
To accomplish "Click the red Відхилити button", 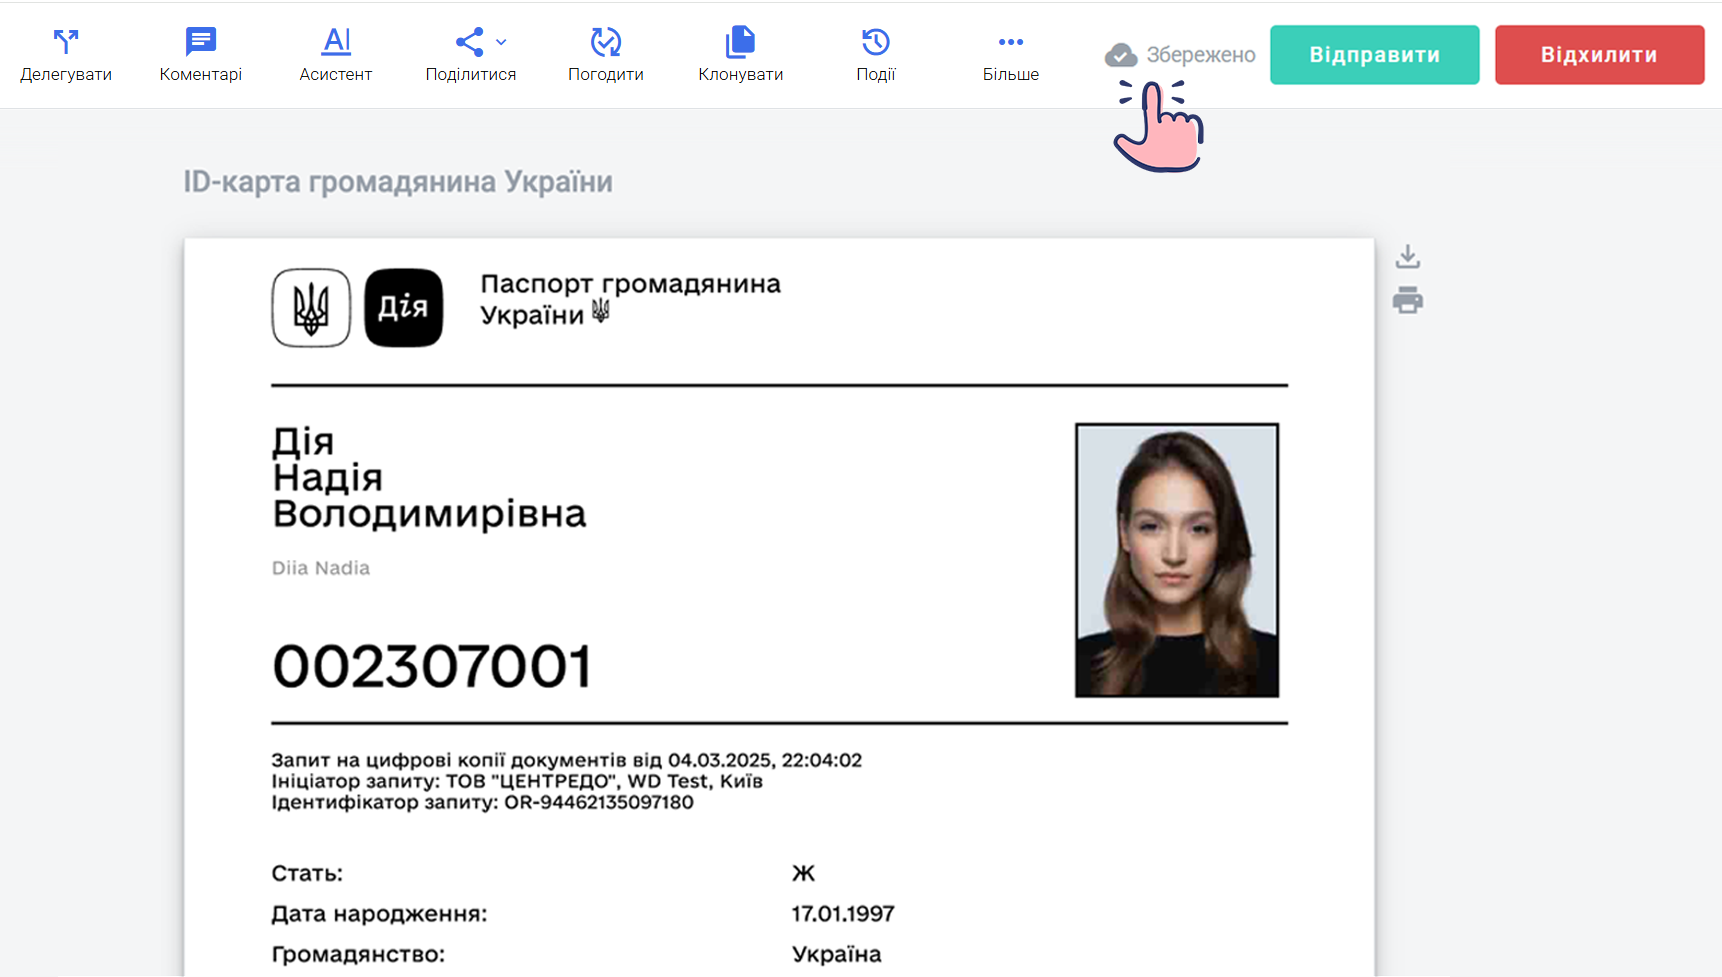I will click(x=1600, y=55).
